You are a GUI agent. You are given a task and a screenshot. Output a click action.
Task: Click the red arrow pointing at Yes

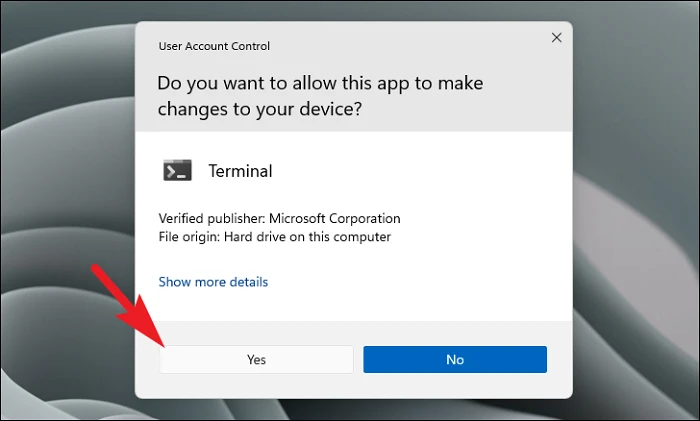pyautogui.click(x=125, y=303)
